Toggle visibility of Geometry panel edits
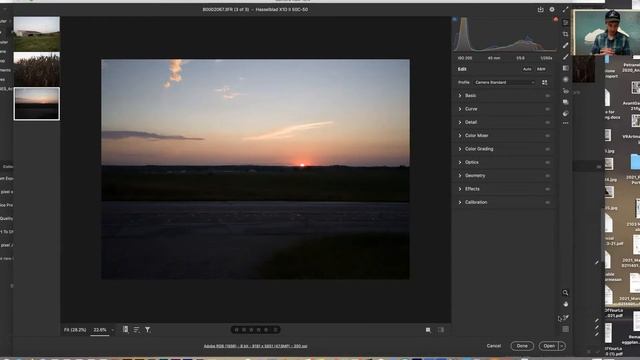640x360 pixels. point(547,176)
